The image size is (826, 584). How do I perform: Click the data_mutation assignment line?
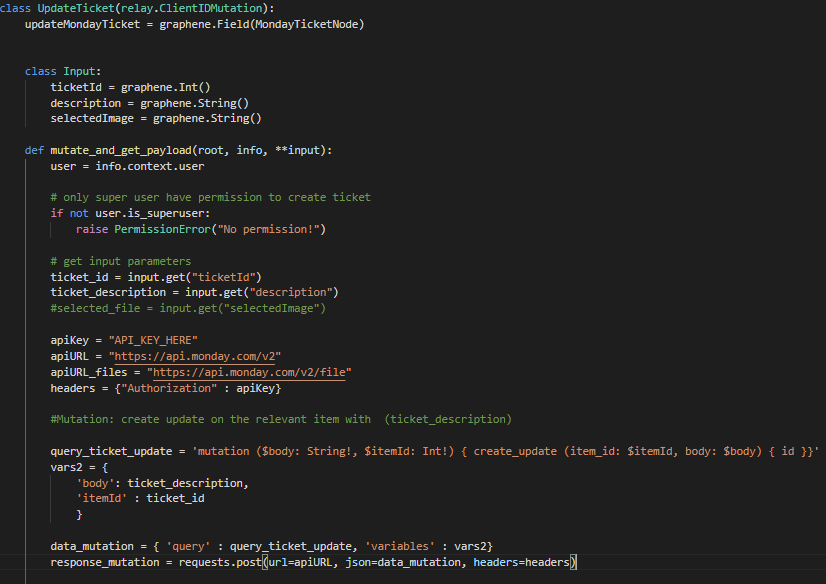[x=271, y=546]
